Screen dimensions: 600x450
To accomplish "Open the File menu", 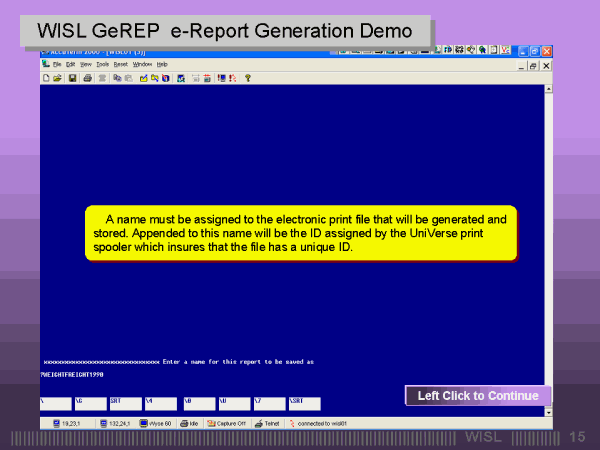I will coord(57,64).
